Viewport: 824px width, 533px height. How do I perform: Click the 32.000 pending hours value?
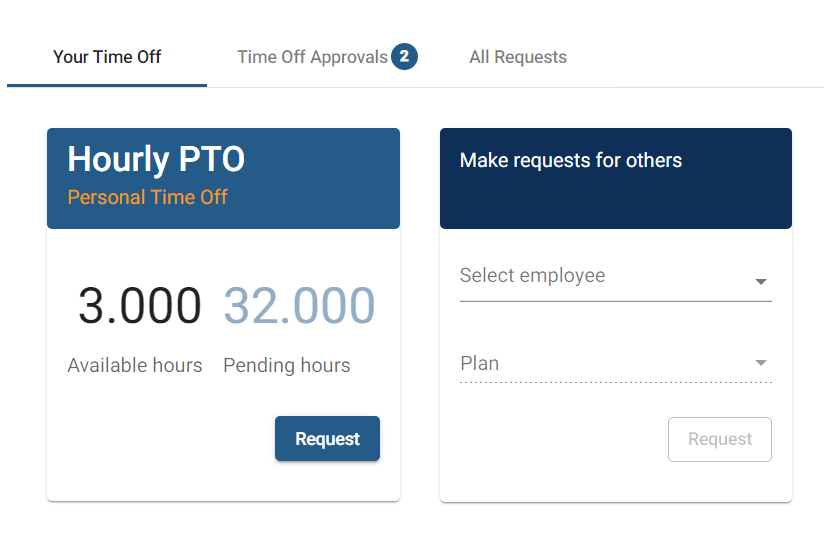pyautogui.click(x=299, y=306)
